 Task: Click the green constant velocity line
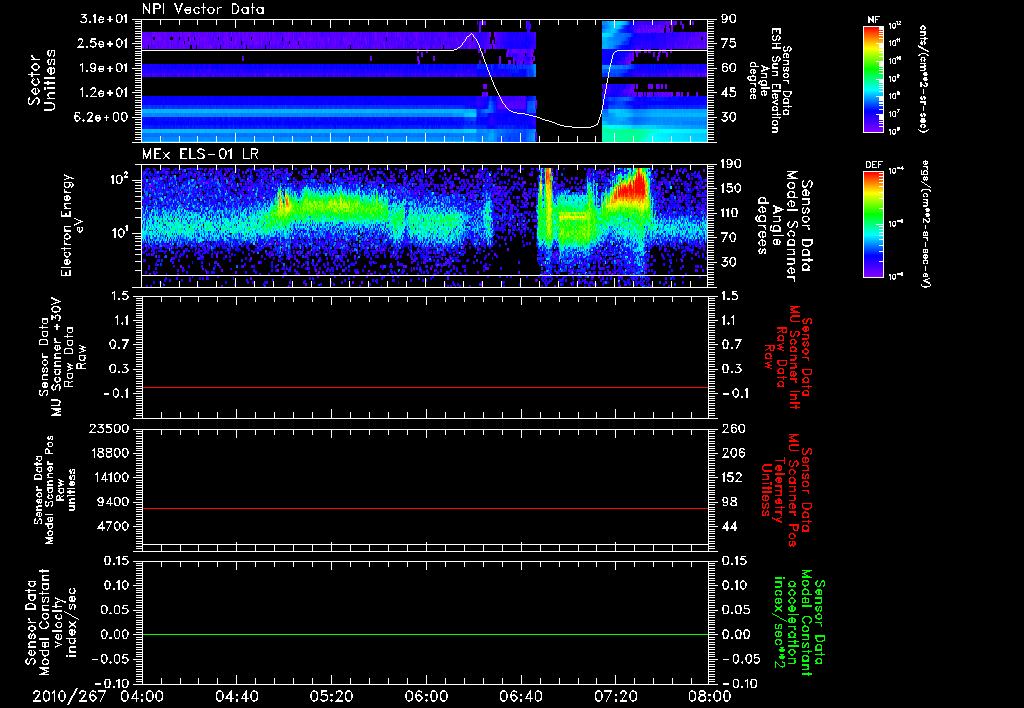click(x=424, y=634)
